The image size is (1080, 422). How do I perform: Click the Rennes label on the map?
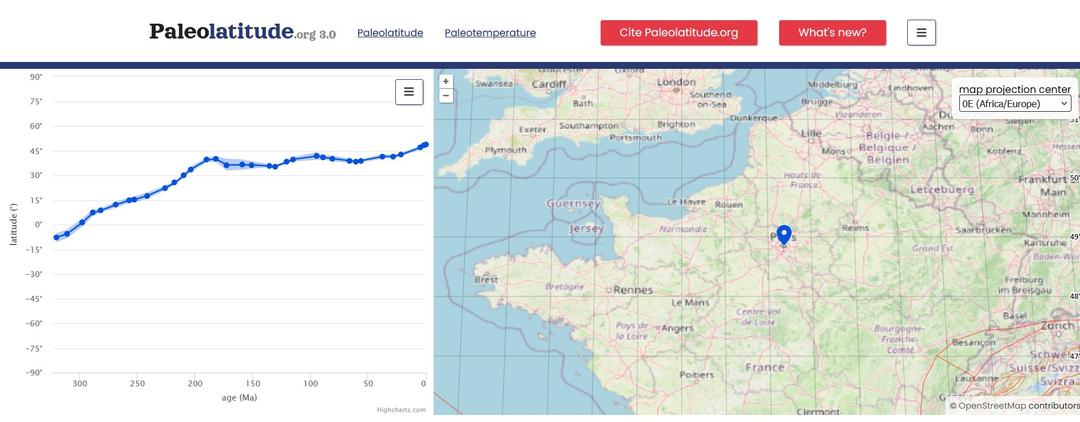pyautogui.click(x=632, y=290)
